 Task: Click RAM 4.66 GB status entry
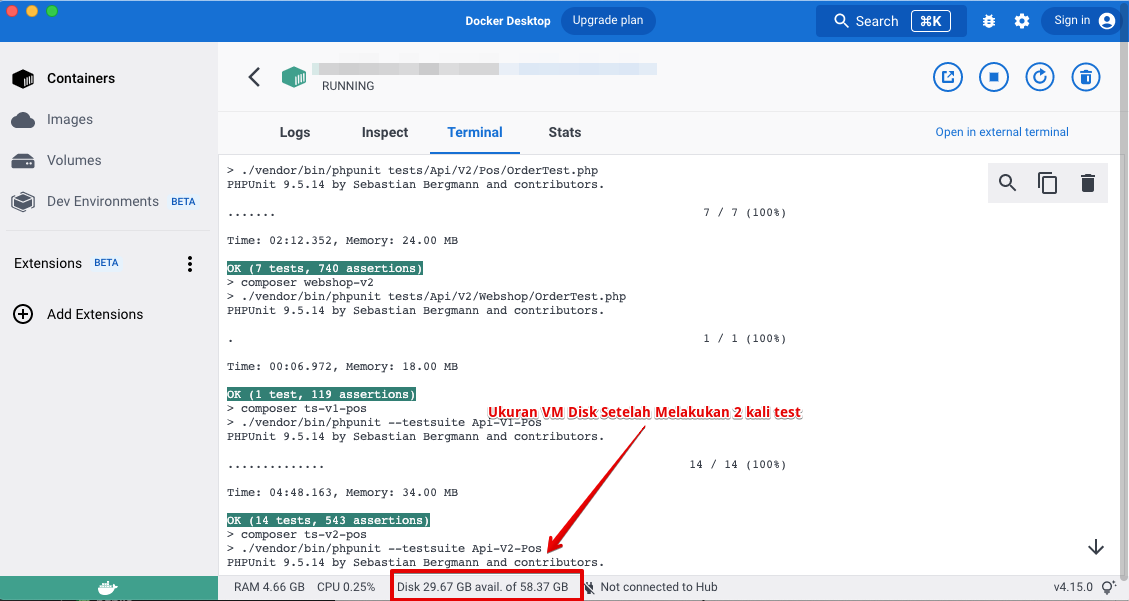(269, 587)
